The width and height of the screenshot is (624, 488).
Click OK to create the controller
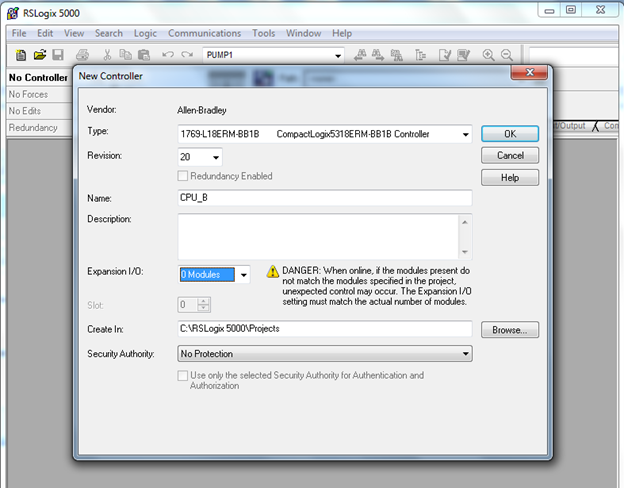pyautogui.click(x=510, y=134)
